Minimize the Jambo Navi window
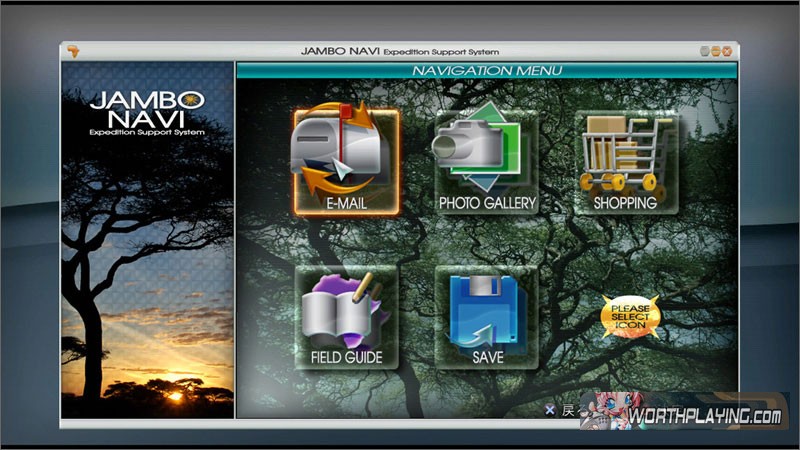The image size is (800, 450). (705, 51)
